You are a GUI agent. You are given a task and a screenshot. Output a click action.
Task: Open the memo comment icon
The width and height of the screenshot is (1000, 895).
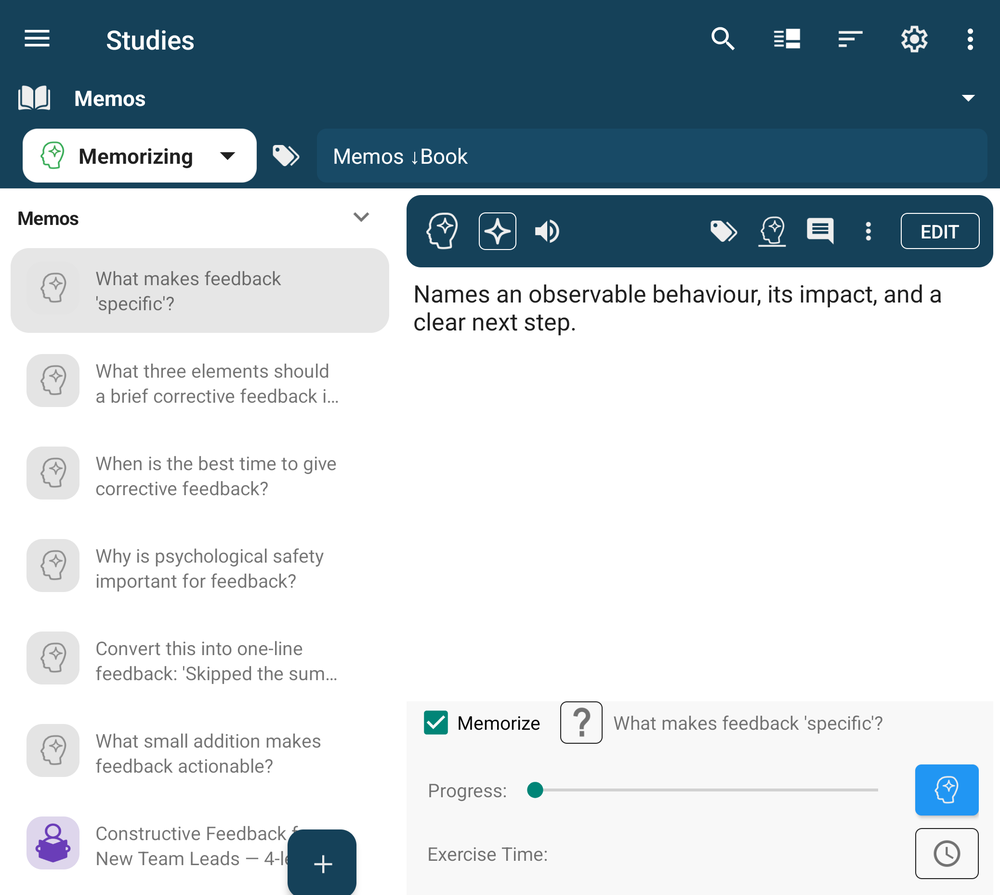tap(820, 231)
